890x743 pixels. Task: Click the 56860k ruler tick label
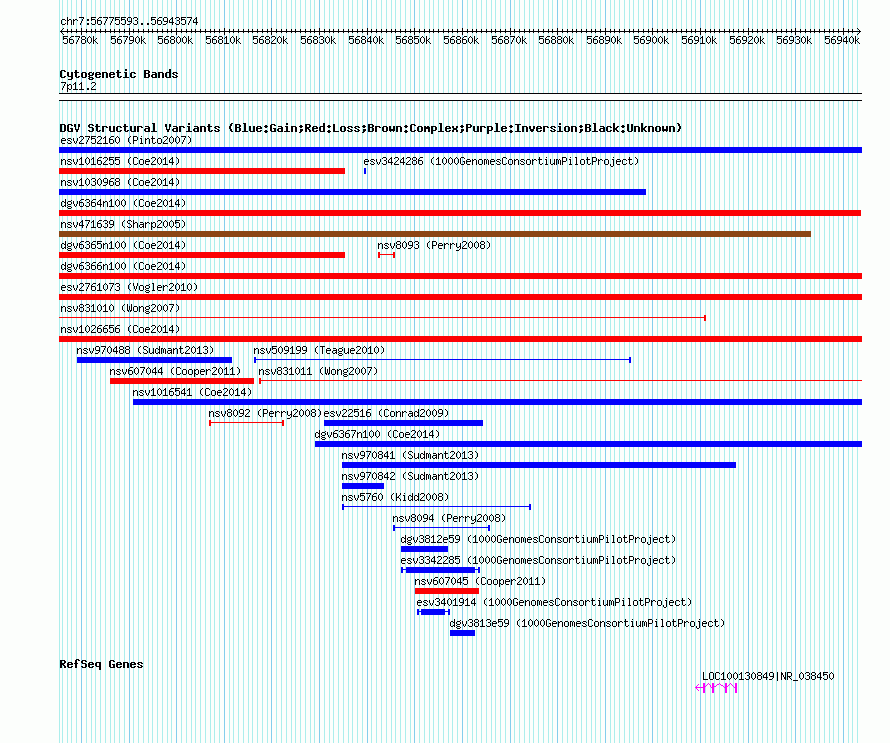pyautogui.click(x=461, y=40)
